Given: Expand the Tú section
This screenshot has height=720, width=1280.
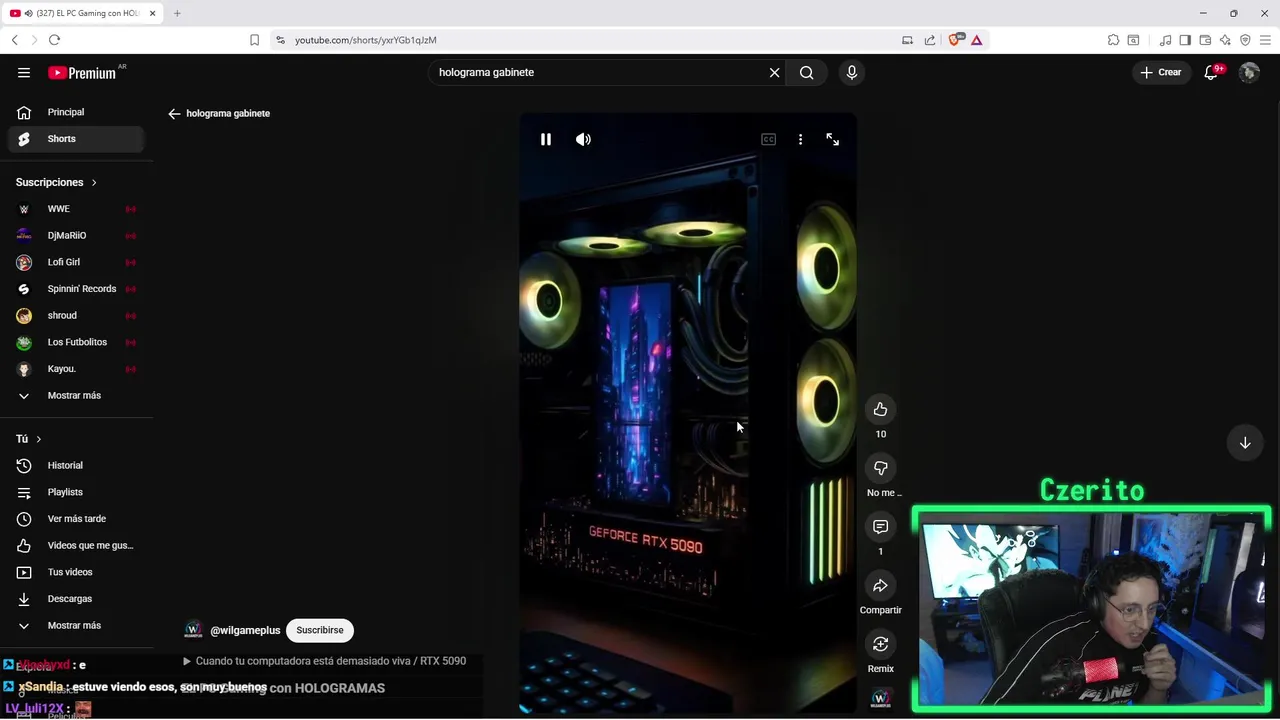Looking at the screenshot, I should click(x=28, y=439).
